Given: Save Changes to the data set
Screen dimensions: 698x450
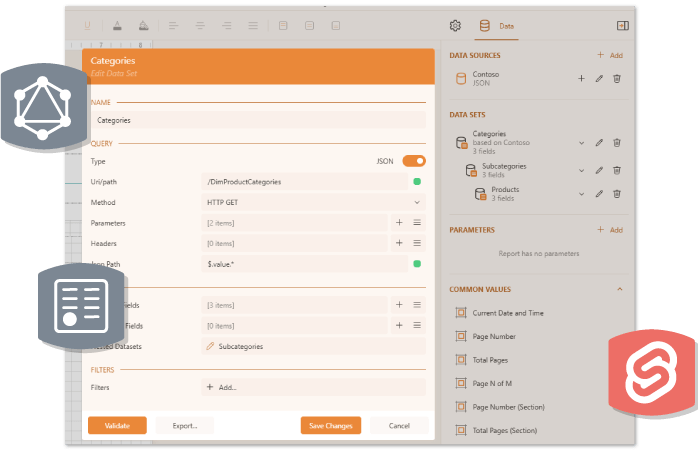Looking at the screenshot, I should [331, 426].
